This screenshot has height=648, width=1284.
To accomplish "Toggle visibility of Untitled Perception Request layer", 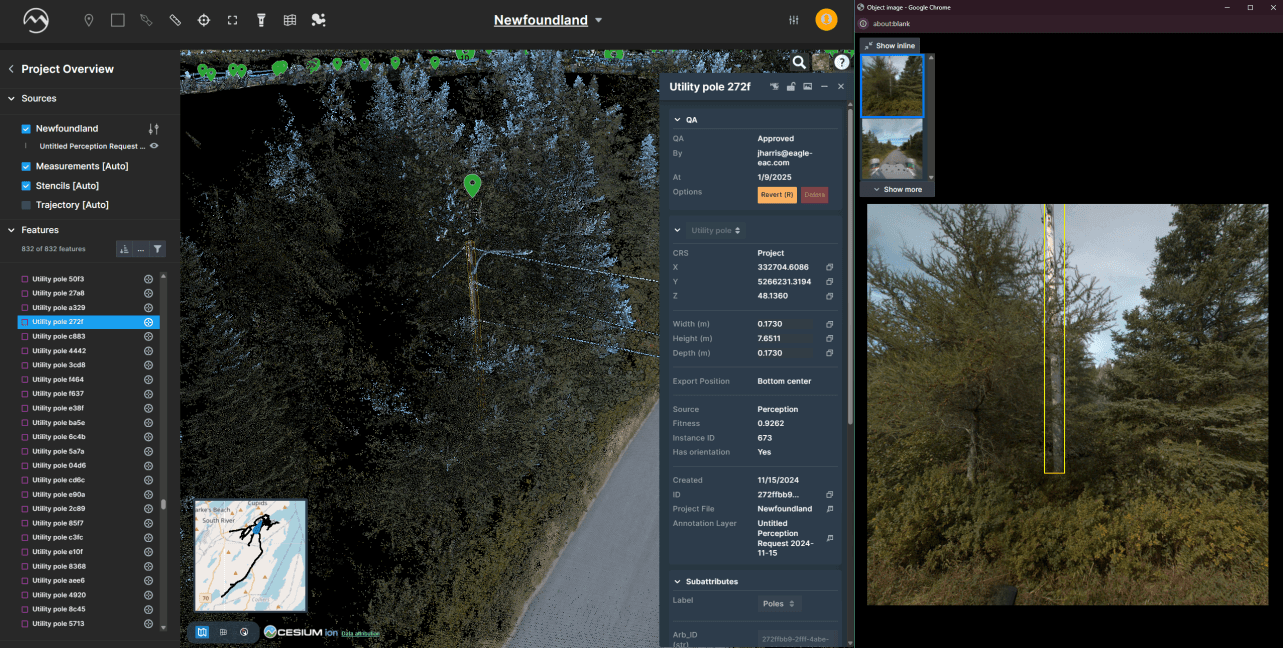I will pyautogui.click(x=154, y=146).
